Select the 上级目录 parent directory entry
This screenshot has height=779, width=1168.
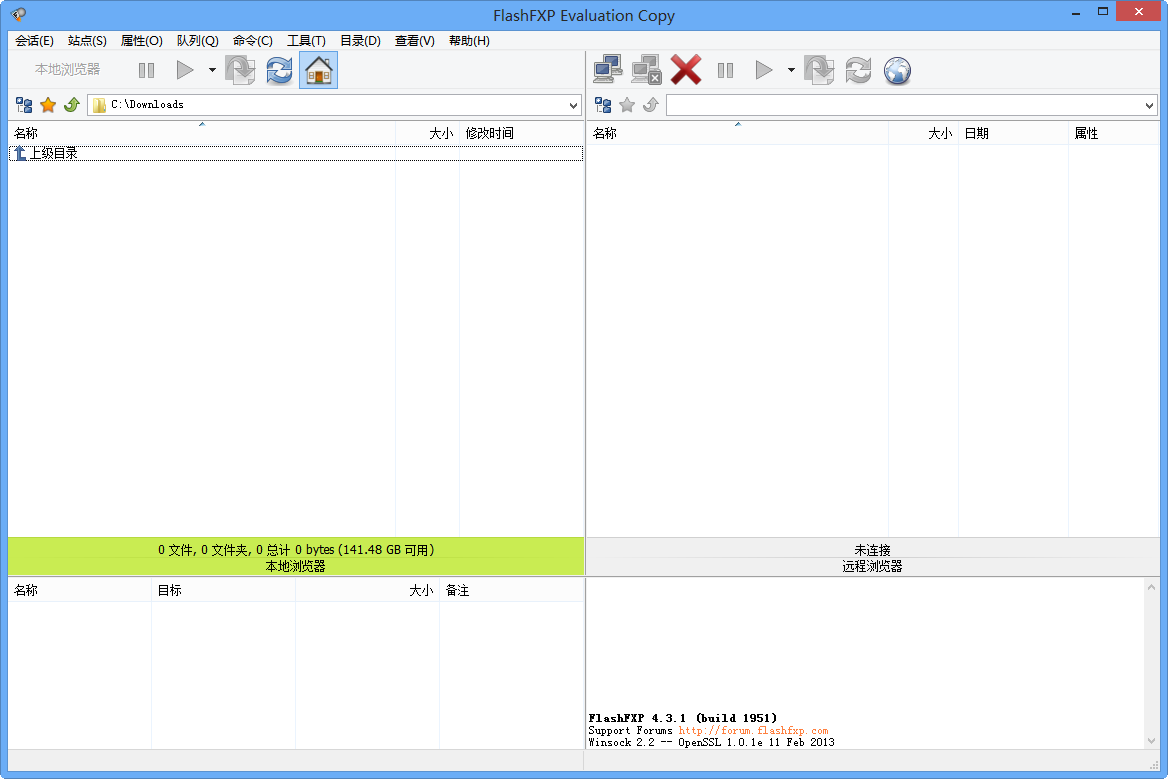tap(53, 153)
